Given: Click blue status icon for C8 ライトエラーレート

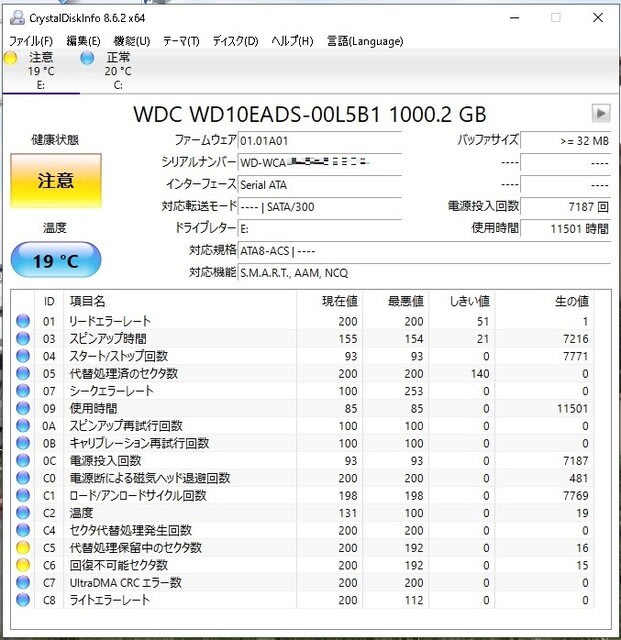Looking at the screenshot, I should [23, 600].
